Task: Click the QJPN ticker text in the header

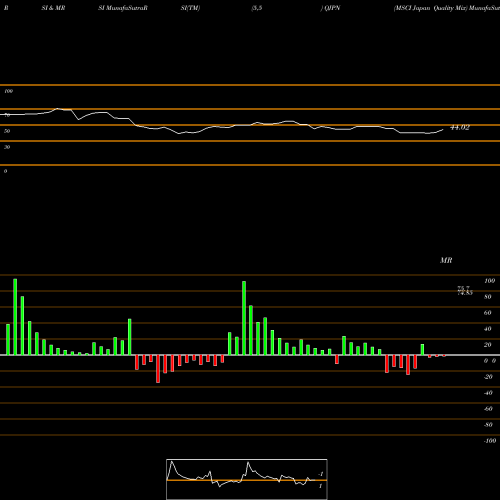Action: (332, 8)
